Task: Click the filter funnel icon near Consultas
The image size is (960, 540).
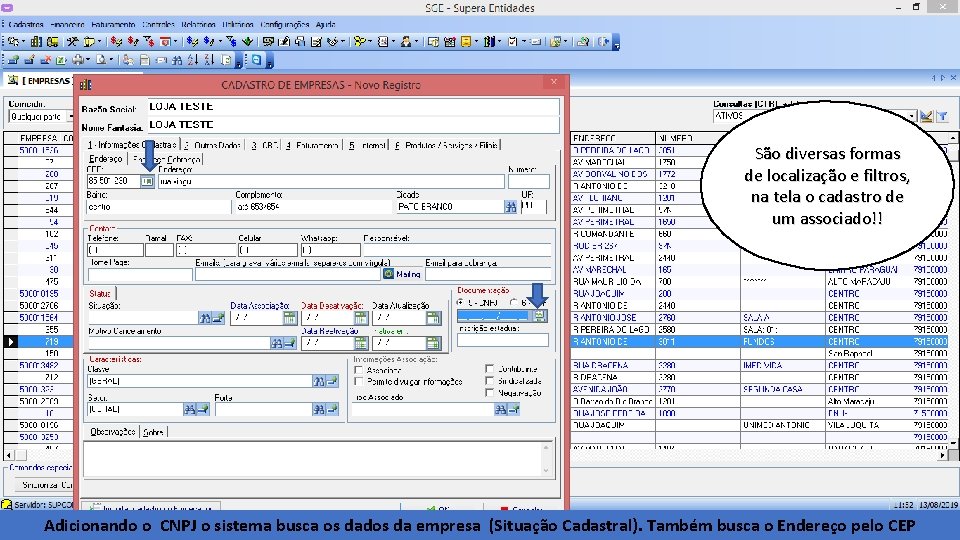Action: tap(943, 116)
